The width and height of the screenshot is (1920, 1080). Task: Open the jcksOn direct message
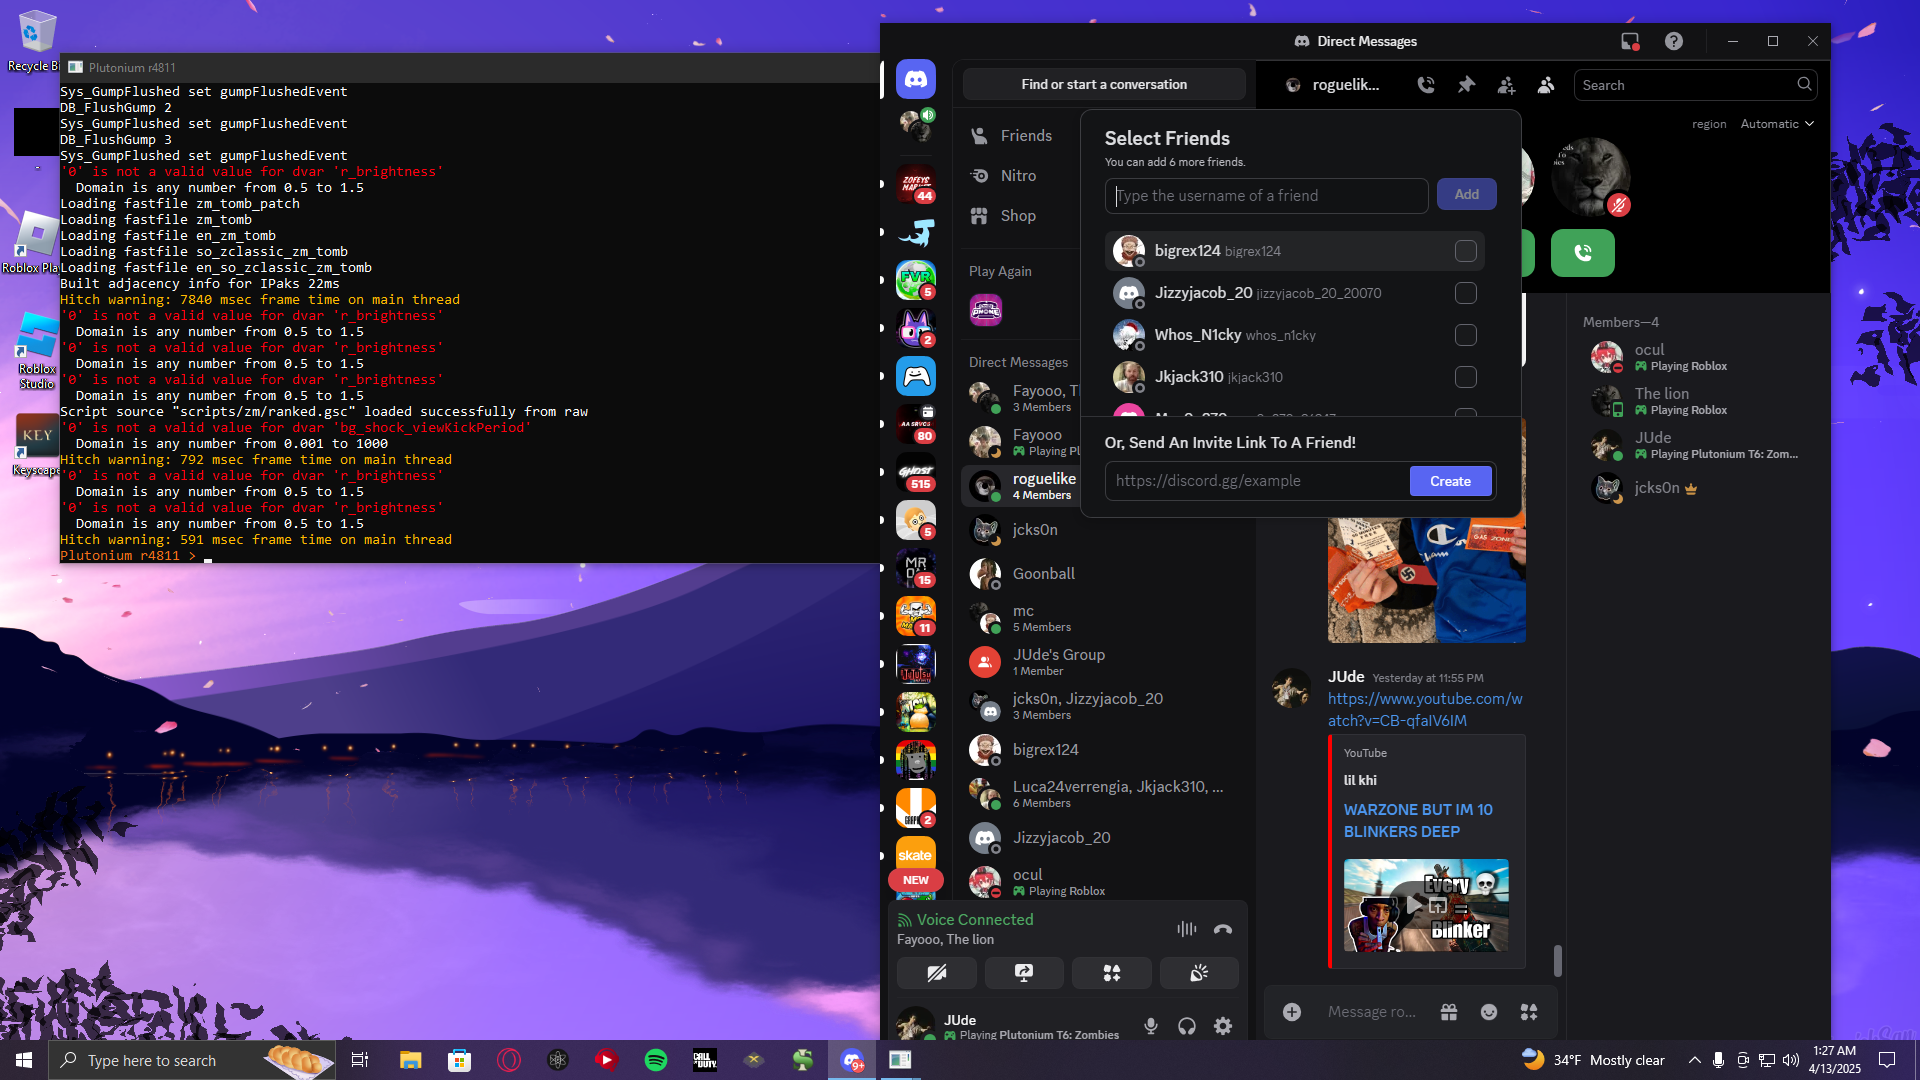(x=1104, y=530)
